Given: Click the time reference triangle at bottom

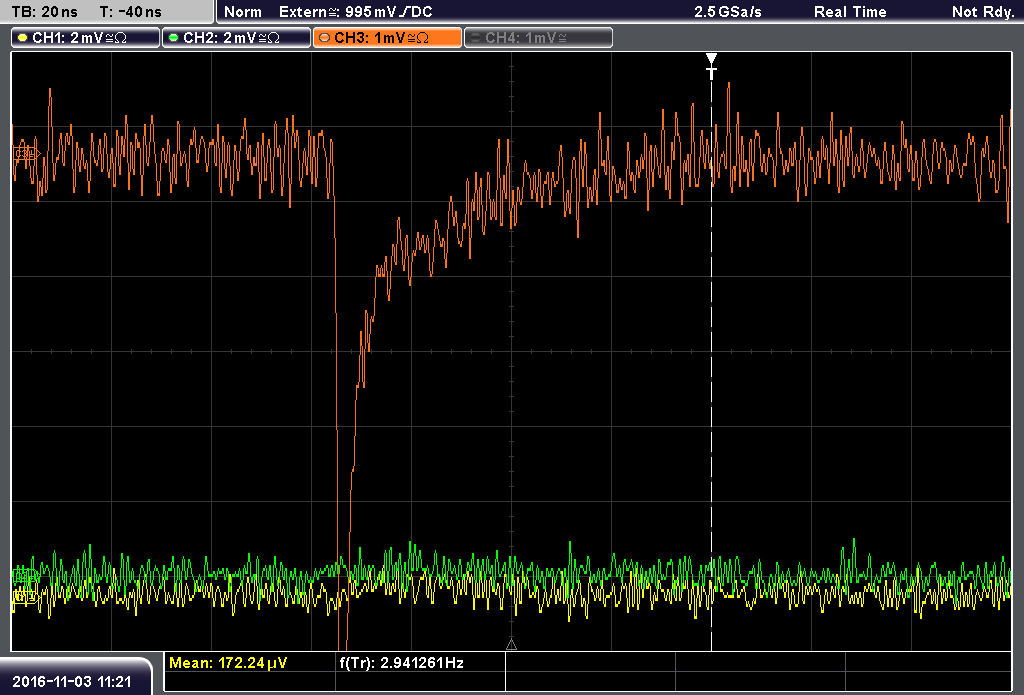Looking at the screenshot, I should click(x=511, y=644).
